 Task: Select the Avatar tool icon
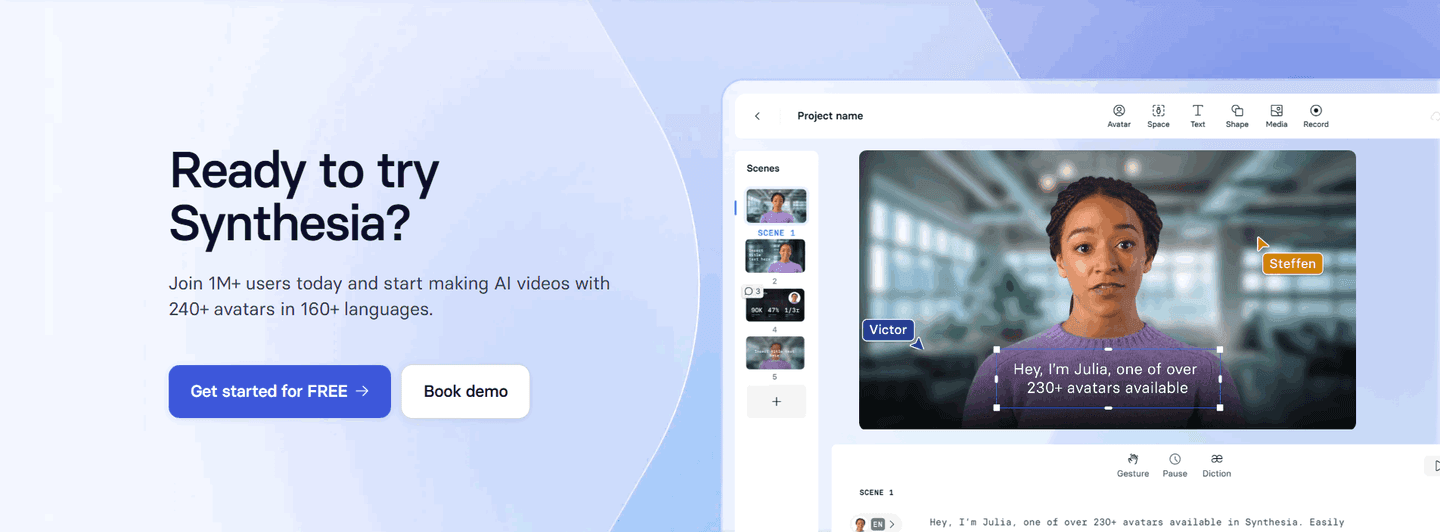click(1119, 116)
